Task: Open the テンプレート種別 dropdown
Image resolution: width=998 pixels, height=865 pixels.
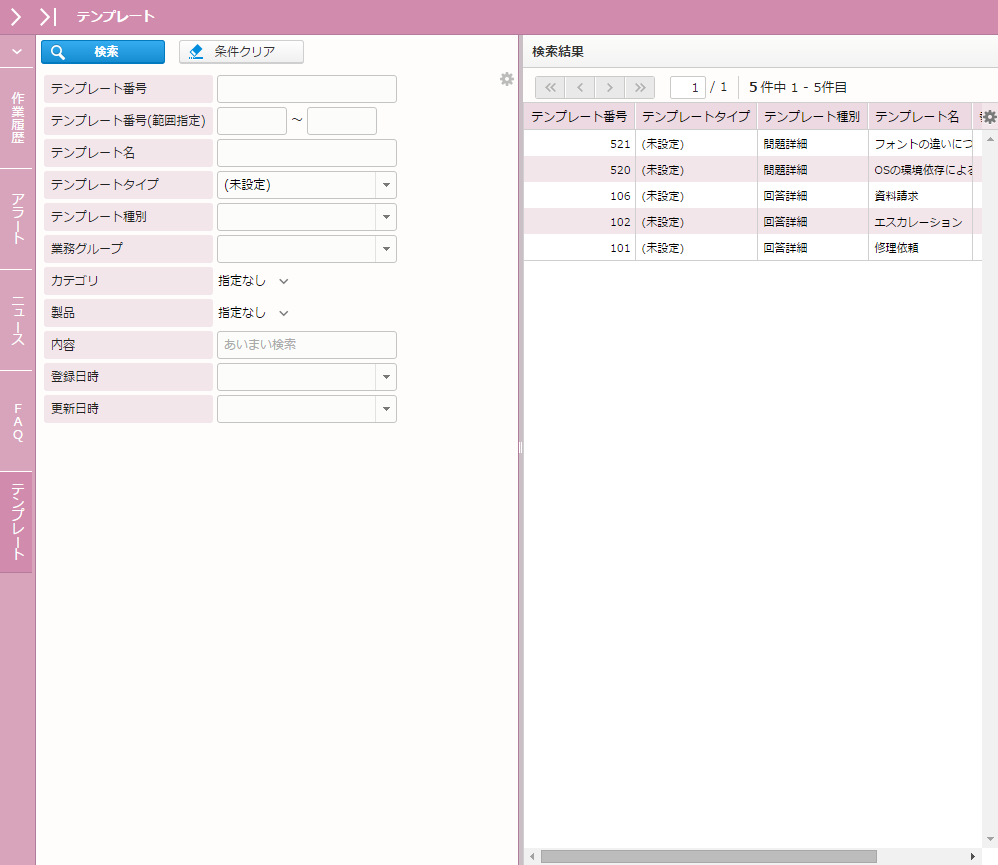Action: (386, 217)
